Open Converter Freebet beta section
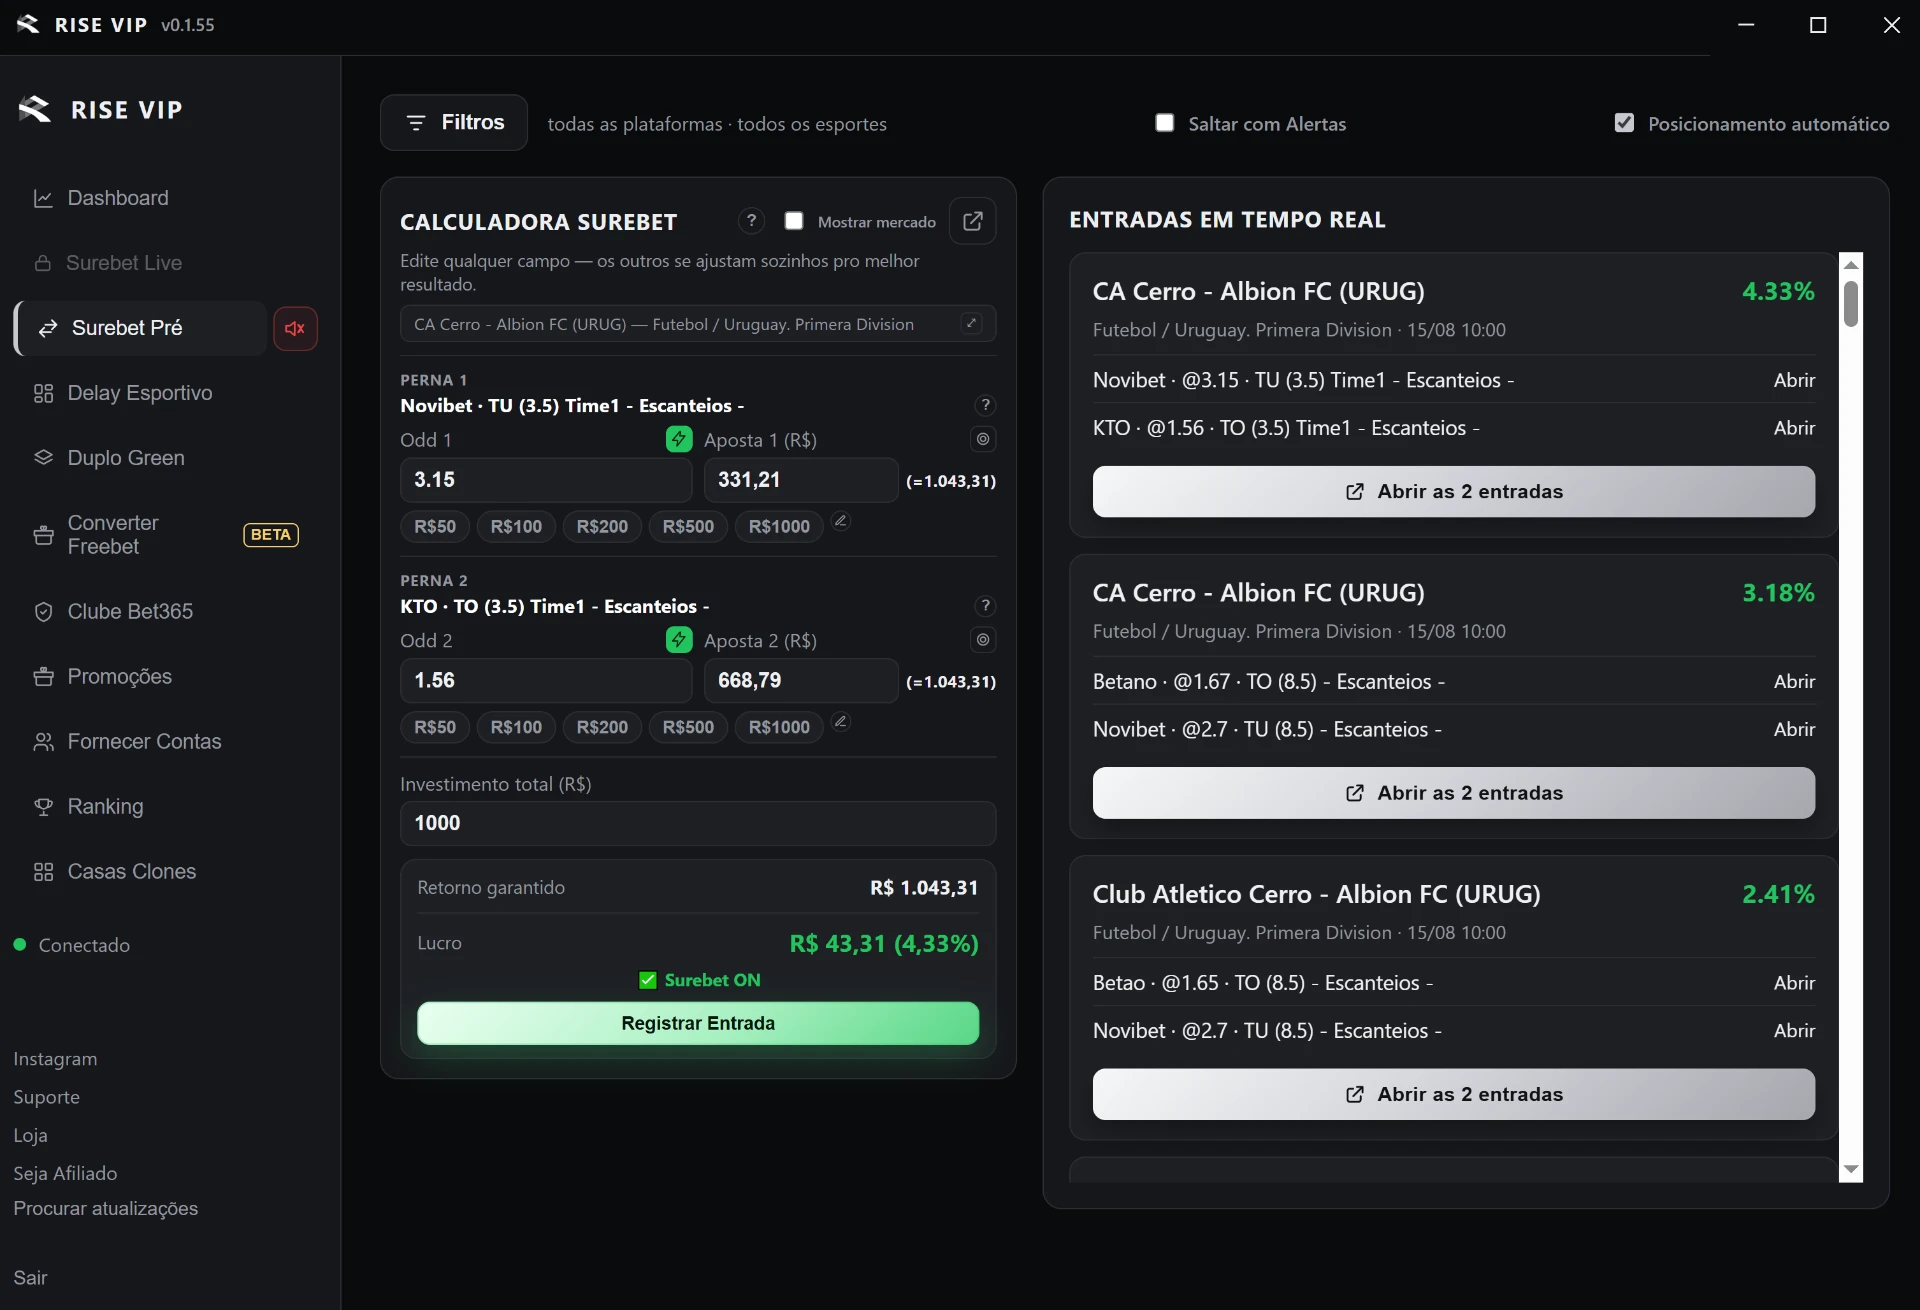The width and height of the screenshot is (1920, 1310). tap(166, 535)
